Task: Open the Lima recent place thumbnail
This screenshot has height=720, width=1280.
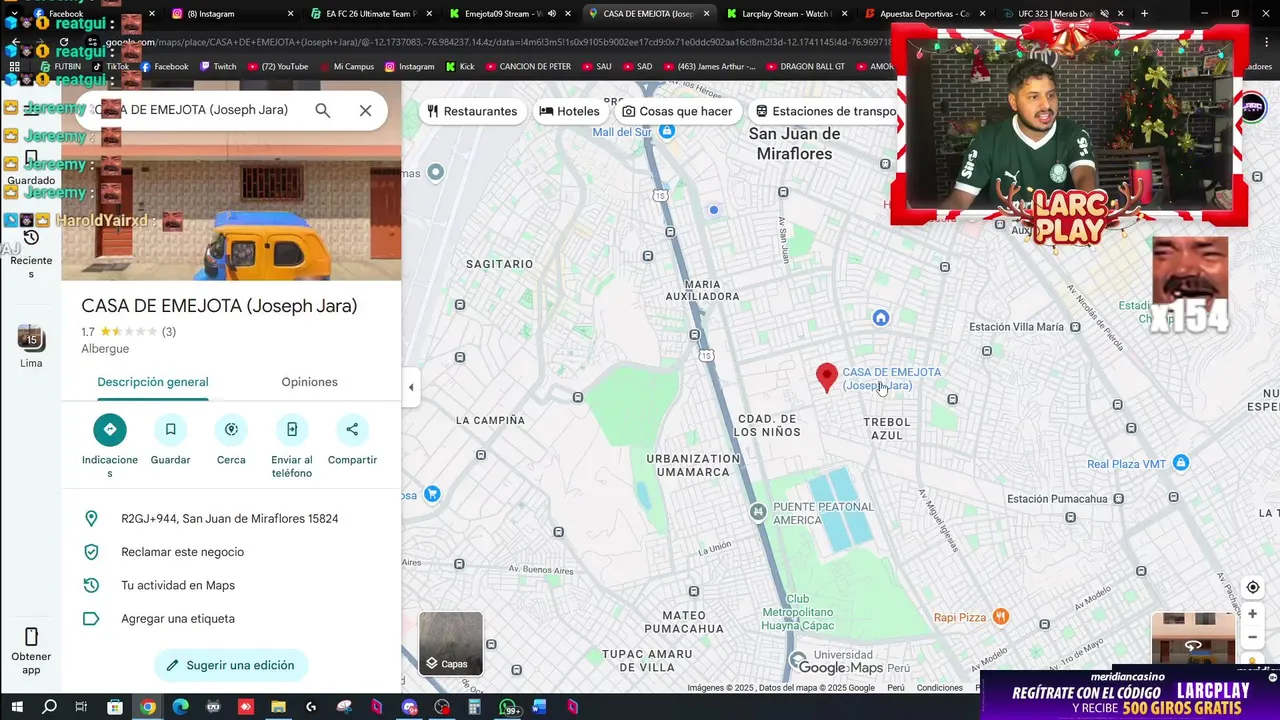Action: click(31, 338)
